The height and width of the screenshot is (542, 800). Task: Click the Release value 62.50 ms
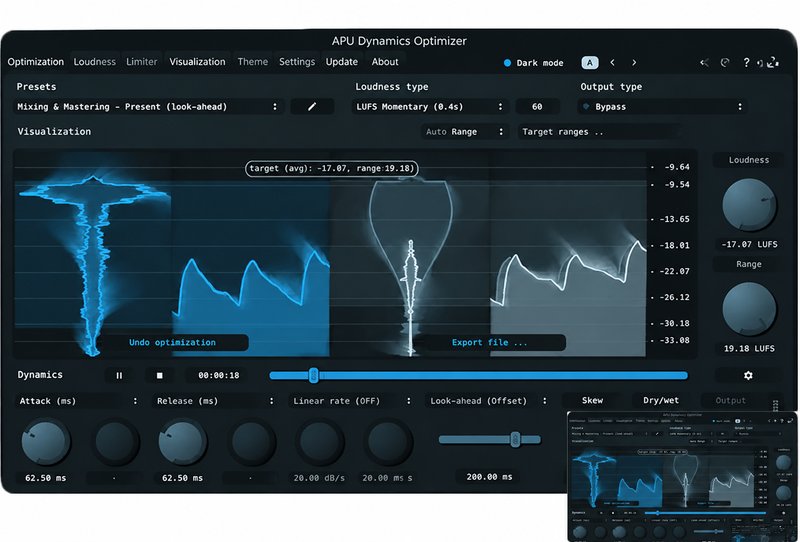(x=182, y=478)
